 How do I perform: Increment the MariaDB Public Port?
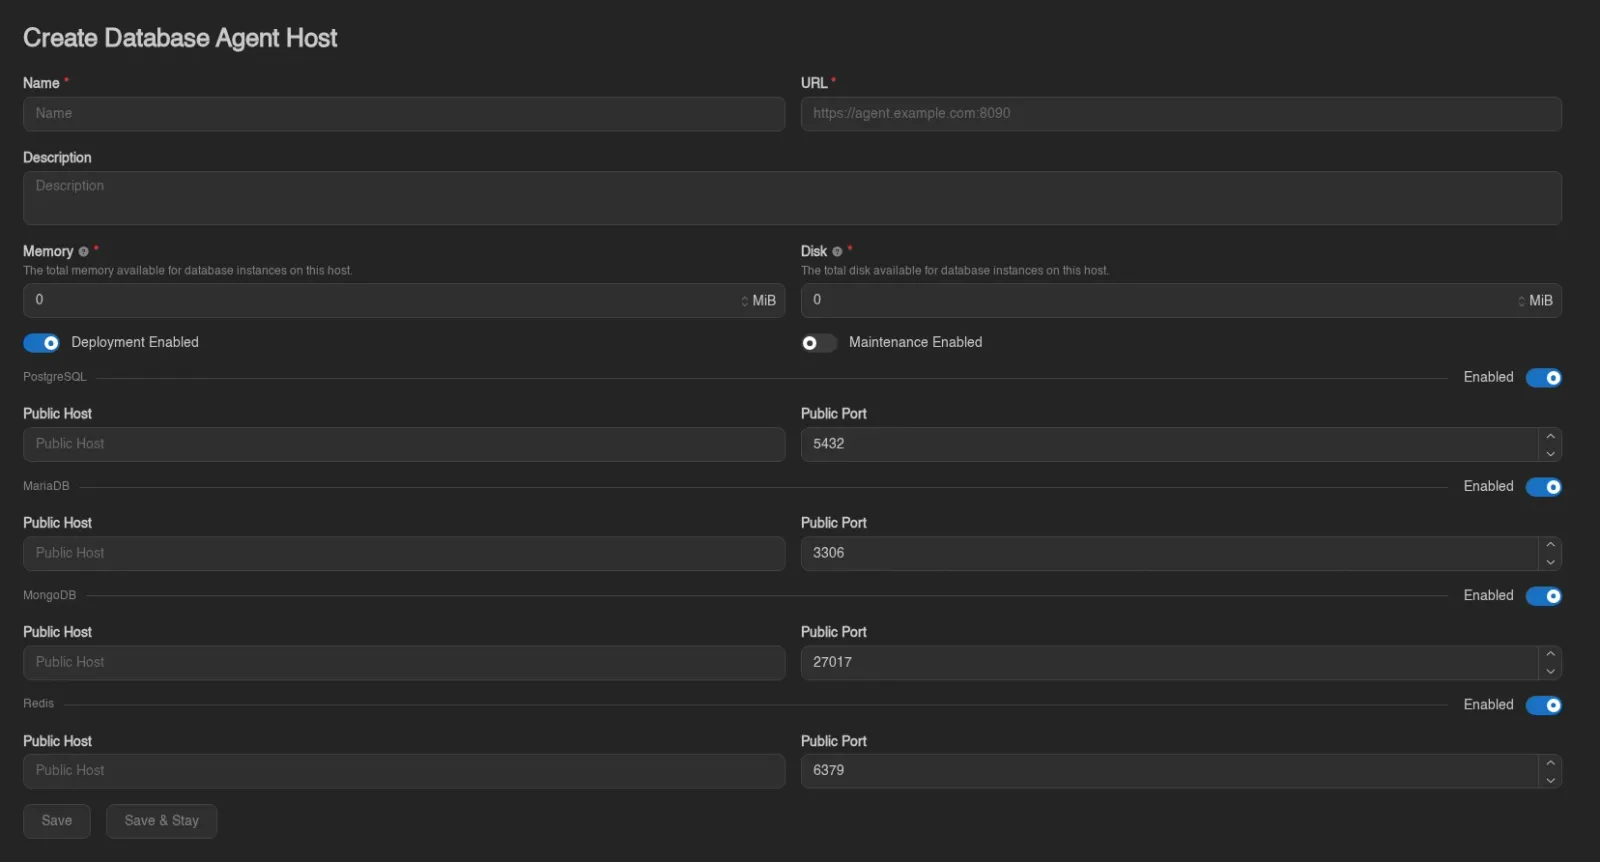(1550, 545)
